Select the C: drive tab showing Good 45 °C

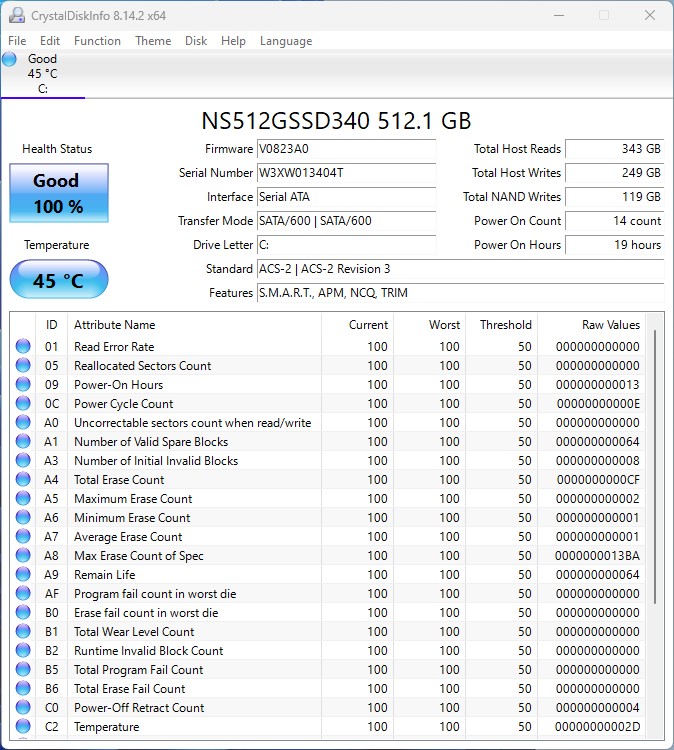(43, 74)
